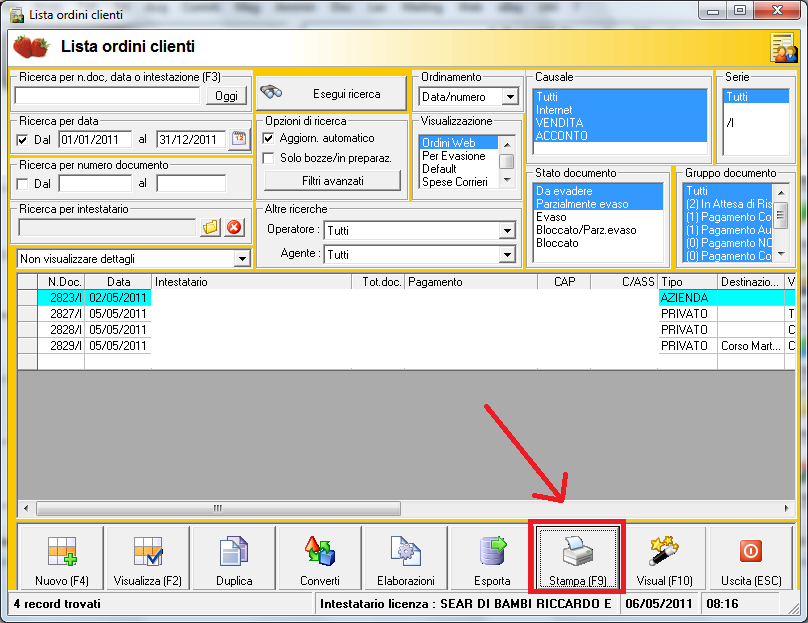
Task: Click Gruppo documento list down arrow
Action: (781, 254)
